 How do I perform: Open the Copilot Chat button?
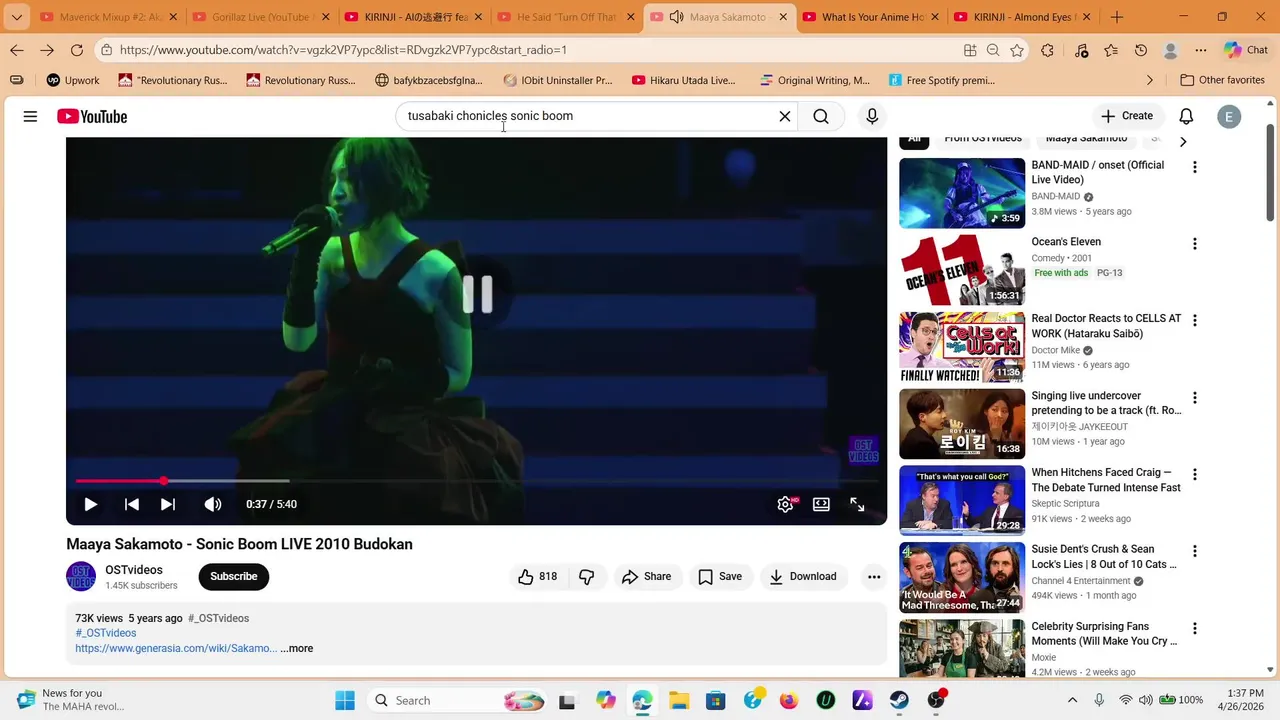[1246, 50]
